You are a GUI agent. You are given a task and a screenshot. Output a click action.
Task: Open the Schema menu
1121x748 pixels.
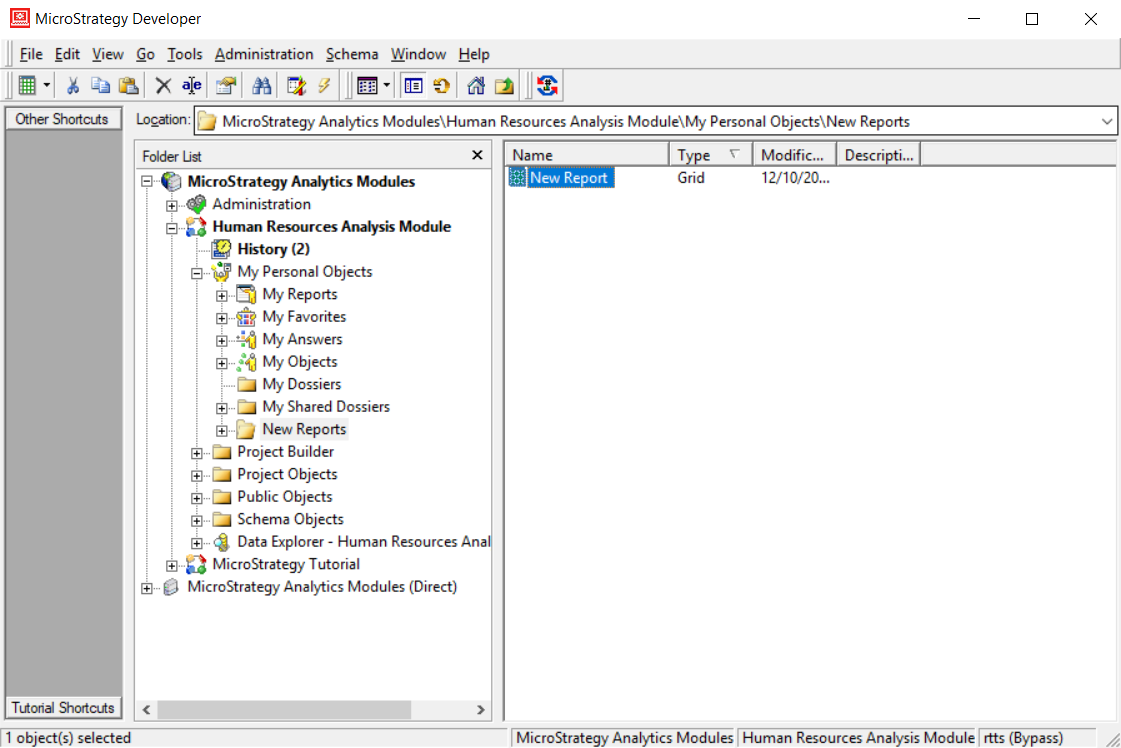[352, 54]
